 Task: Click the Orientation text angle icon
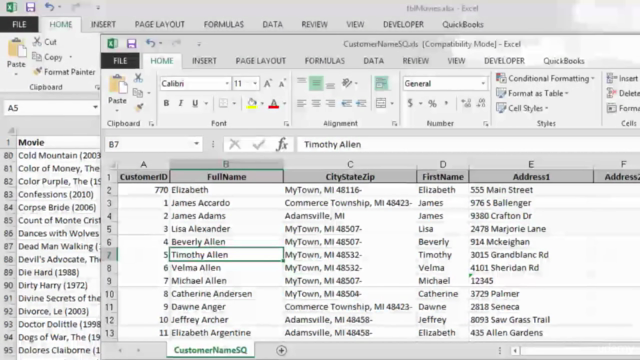coord(347,83)
